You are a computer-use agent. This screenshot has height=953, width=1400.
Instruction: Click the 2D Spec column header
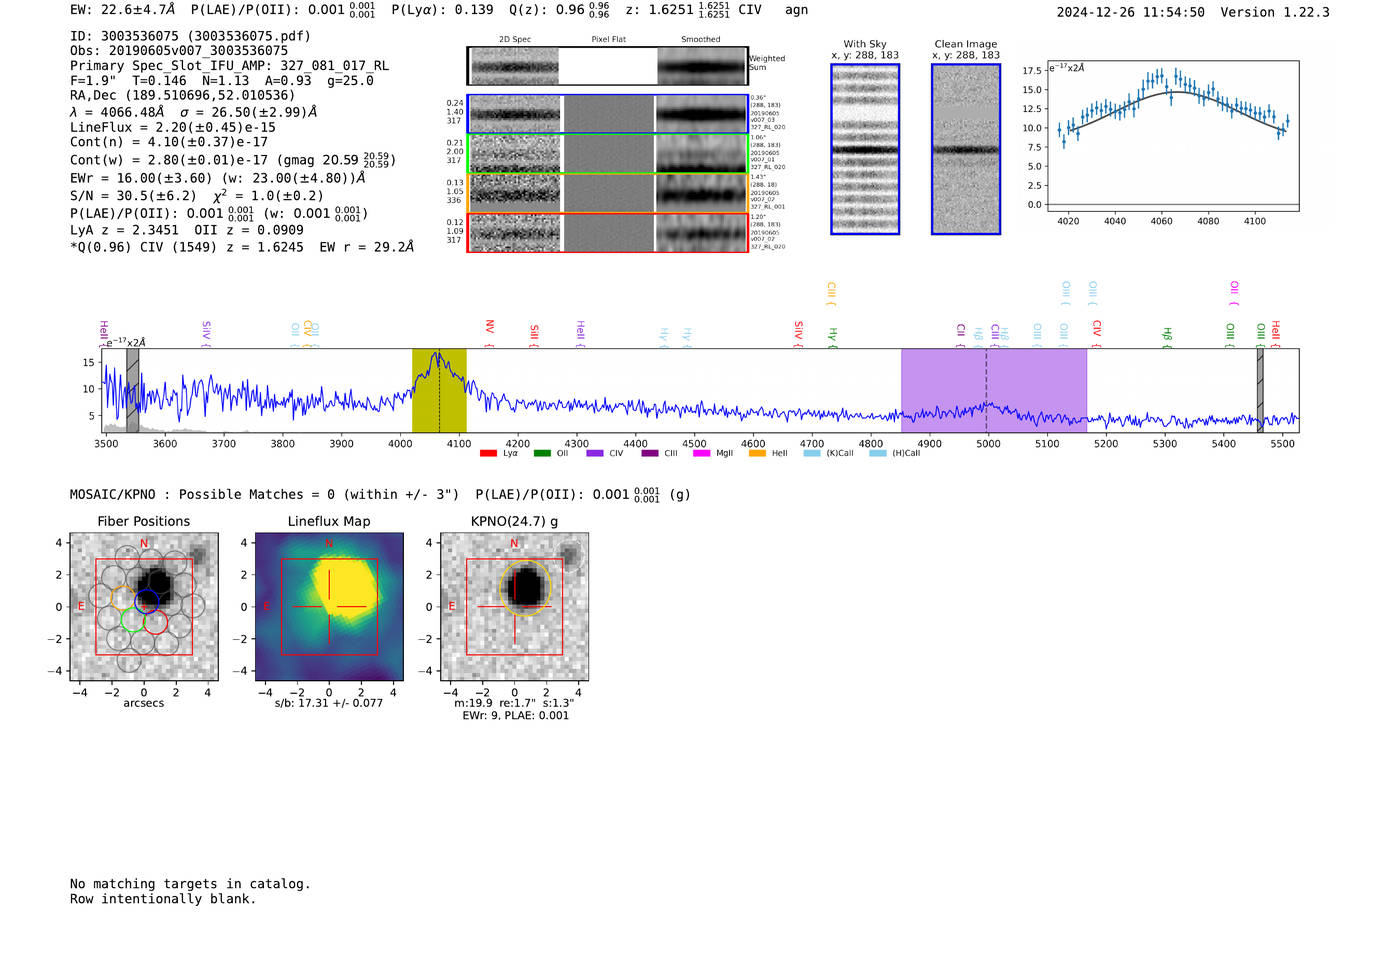pyautogui.click(x=515, y=40)
